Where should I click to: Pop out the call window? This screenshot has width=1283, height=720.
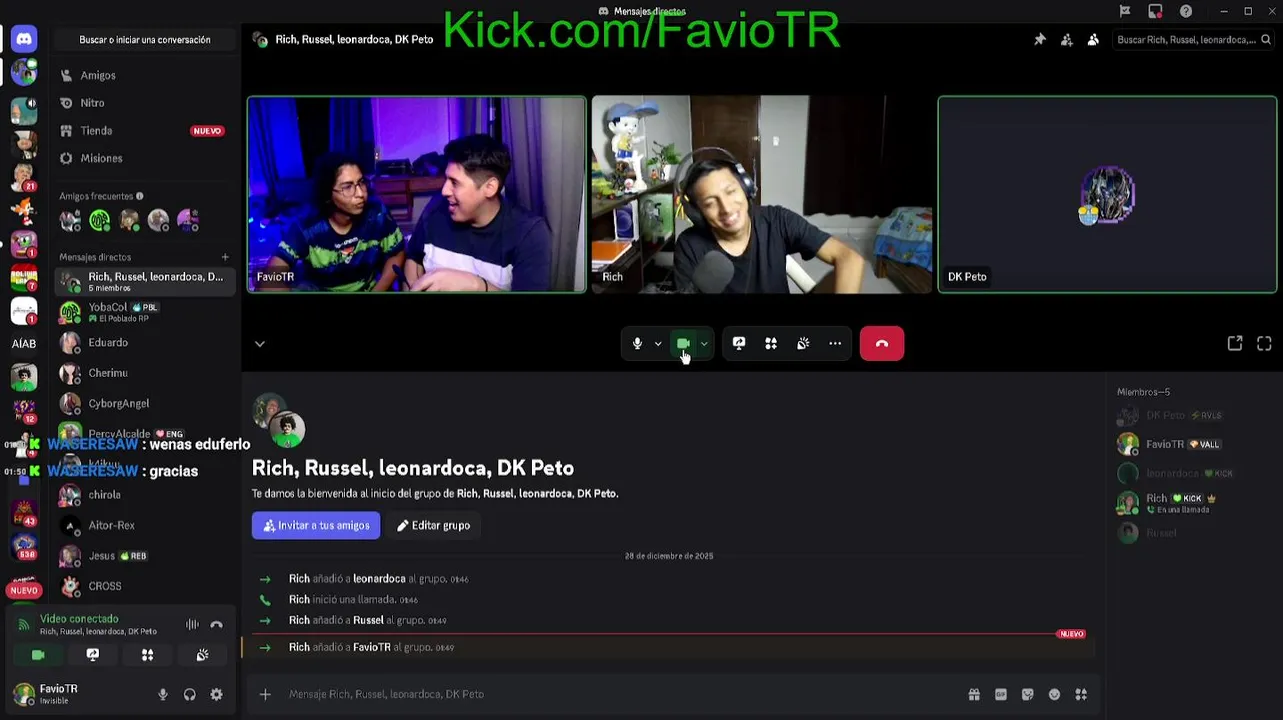click(1235, 343)
